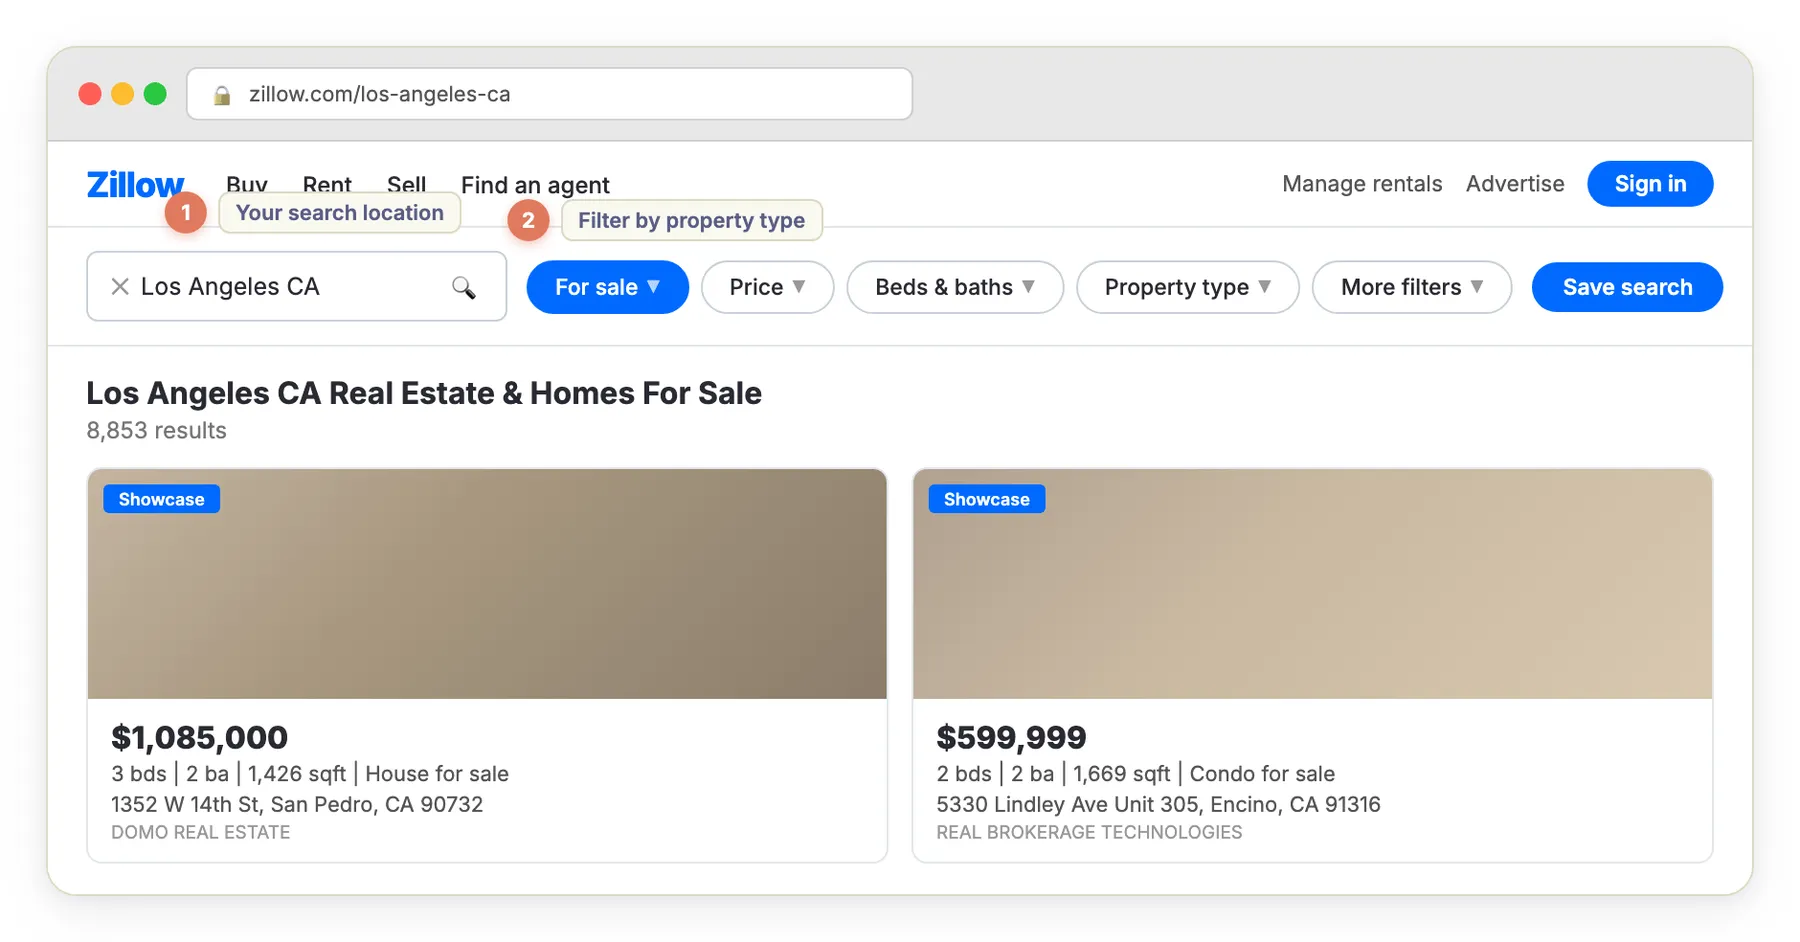Viewport: 1800px width, 942px height.
Task: Click the Sign in button
Action: point(1649,183)
